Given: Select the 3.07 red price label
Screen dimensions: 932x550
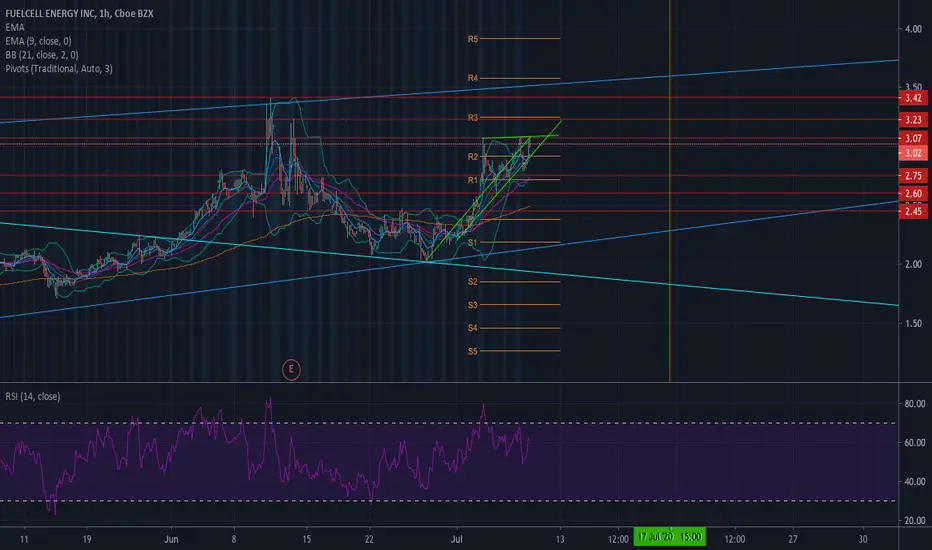Looking at the screenshot, I should click(x=913, y=139).
